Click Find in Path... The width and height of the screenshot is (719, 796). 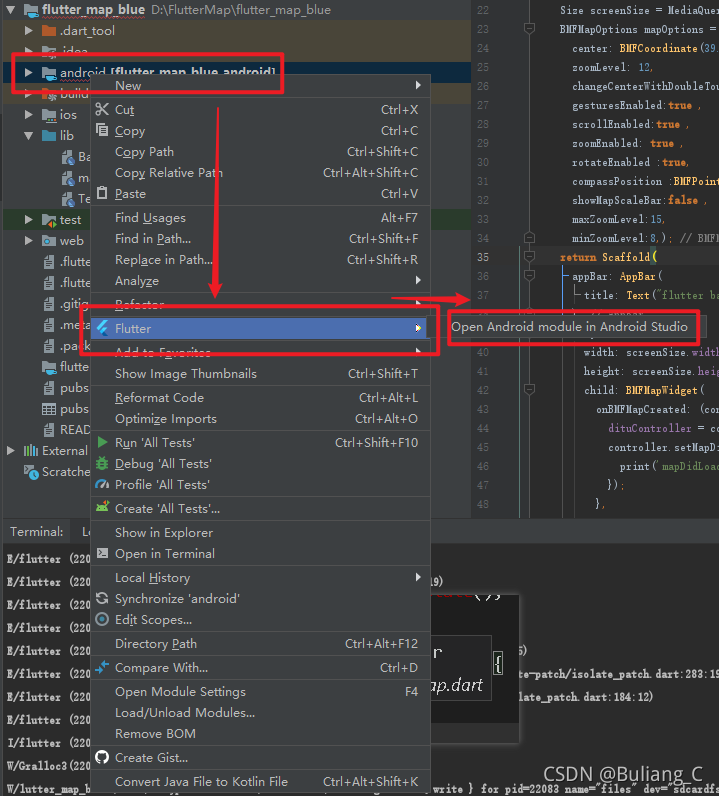click(x=260, y=238)
